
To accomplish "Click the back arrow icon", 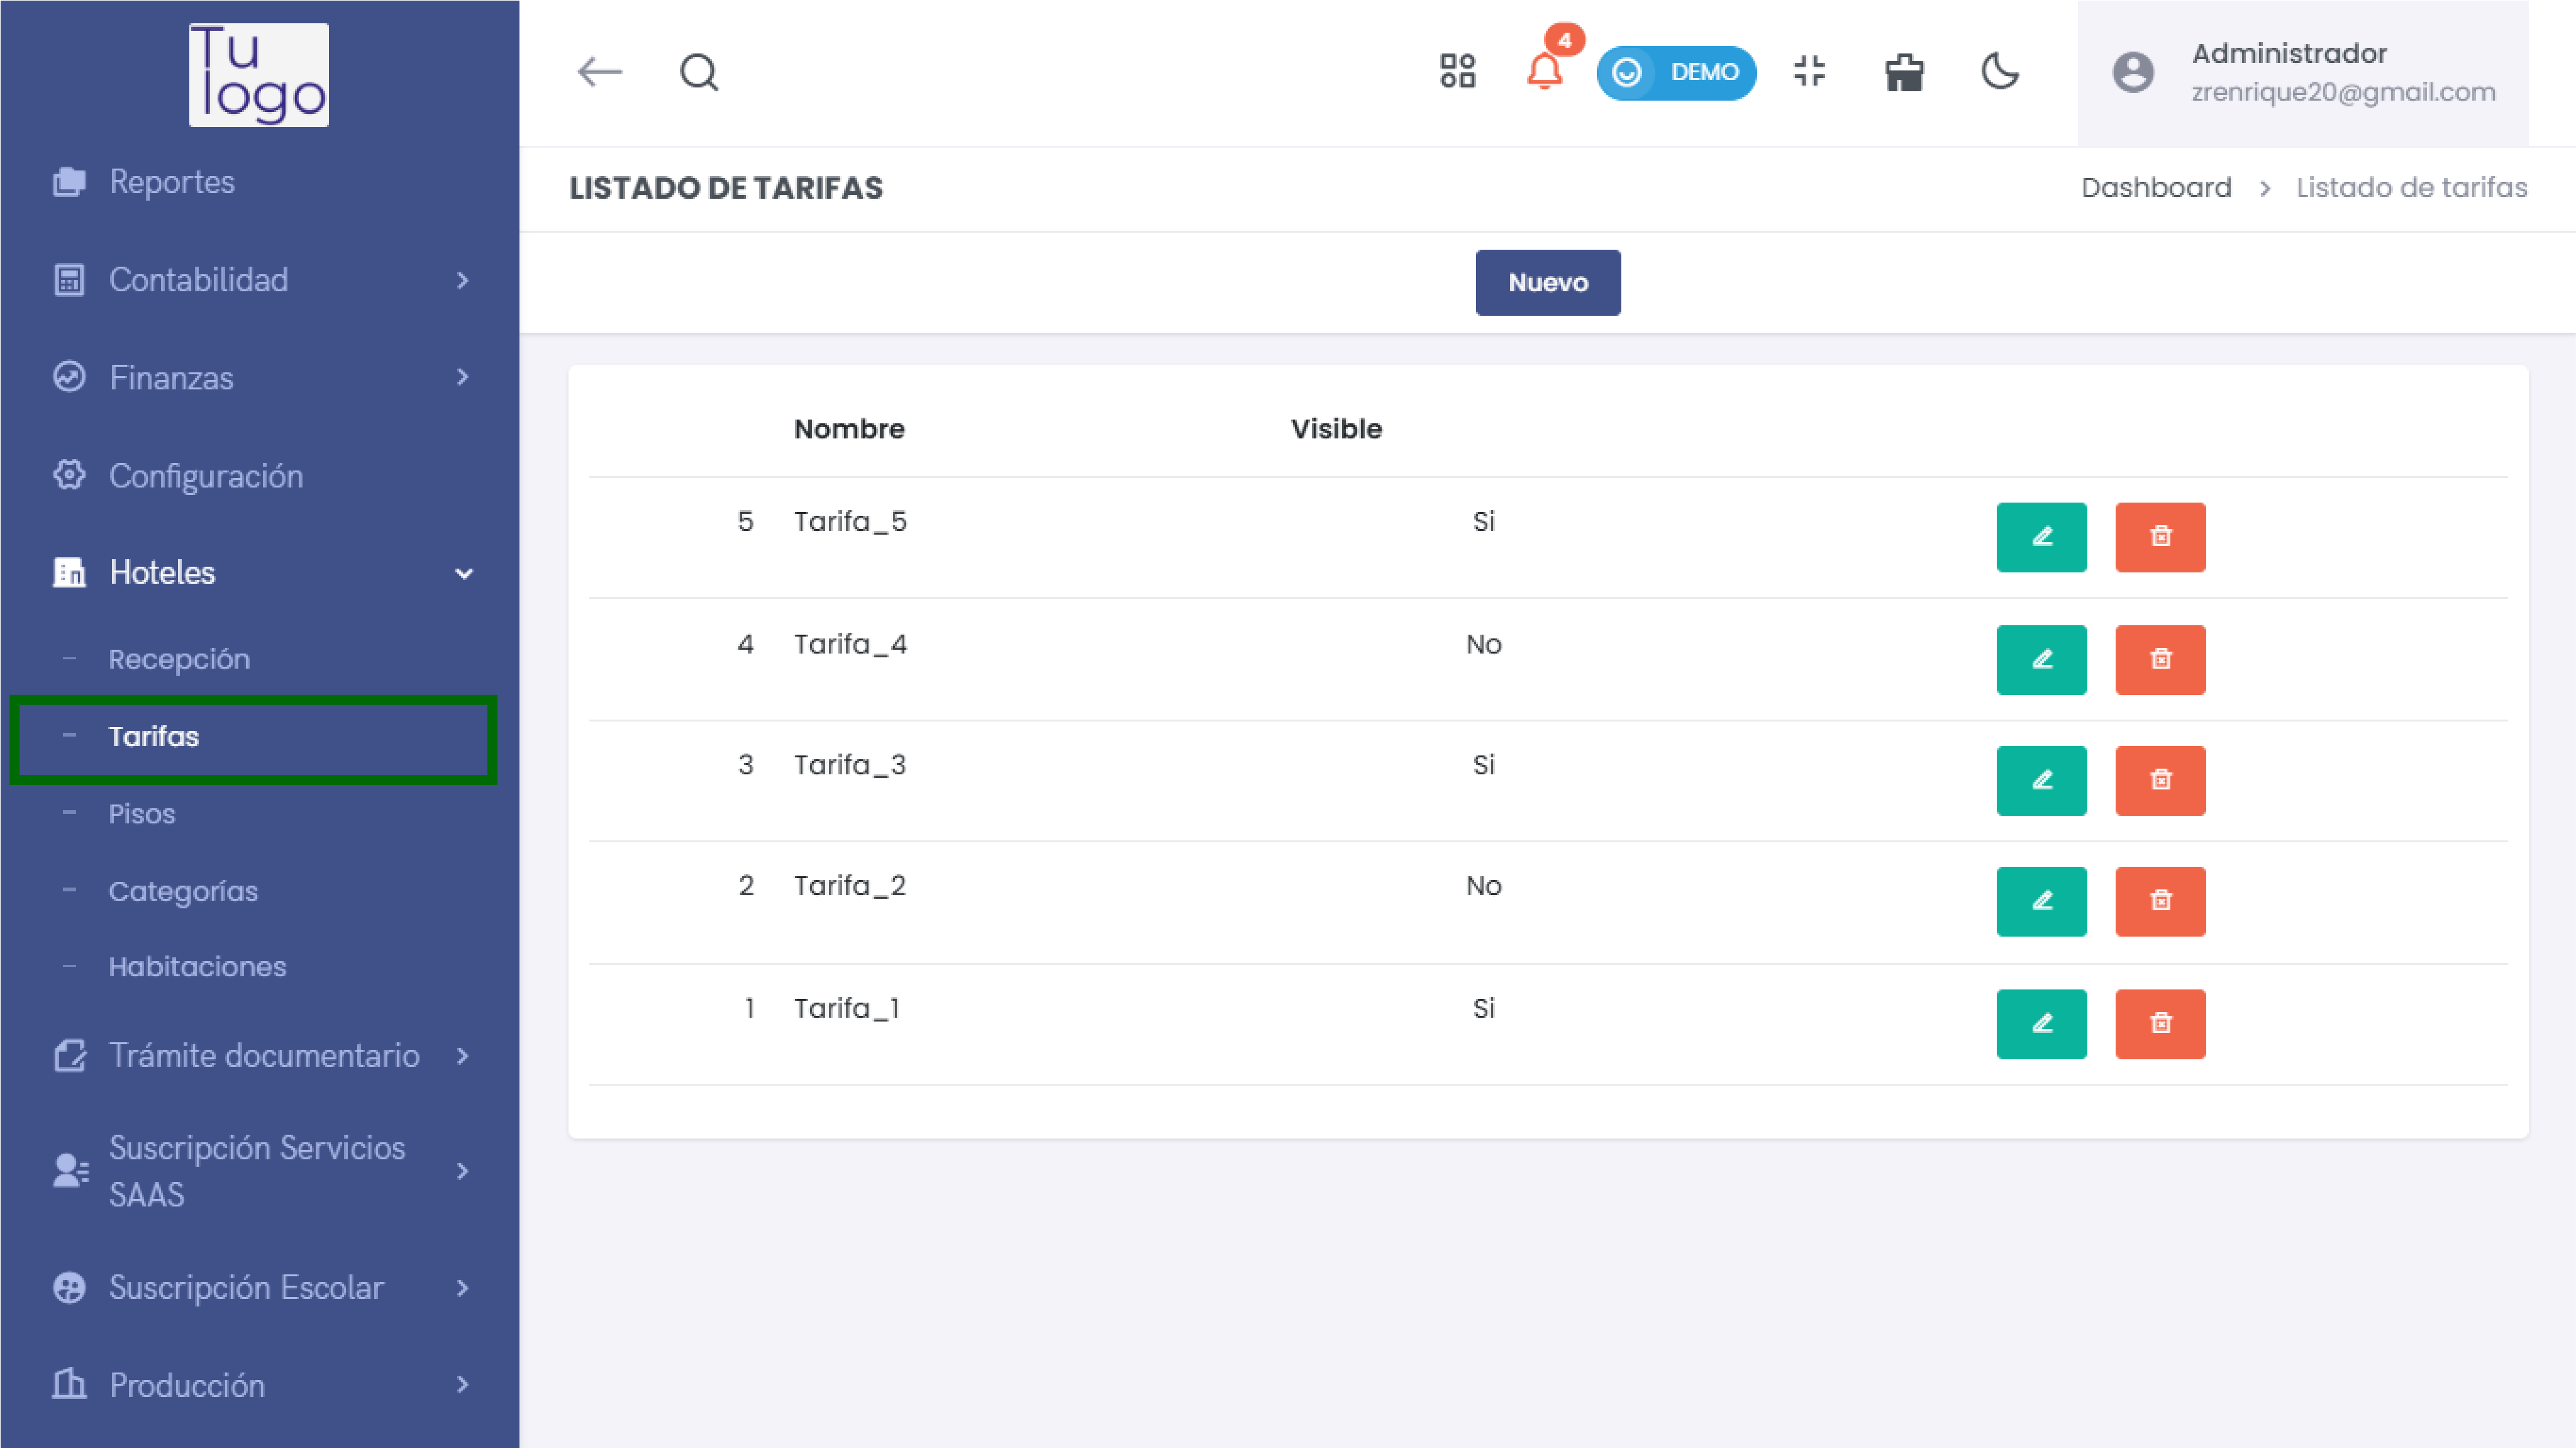I will click(x=600, y=72).
